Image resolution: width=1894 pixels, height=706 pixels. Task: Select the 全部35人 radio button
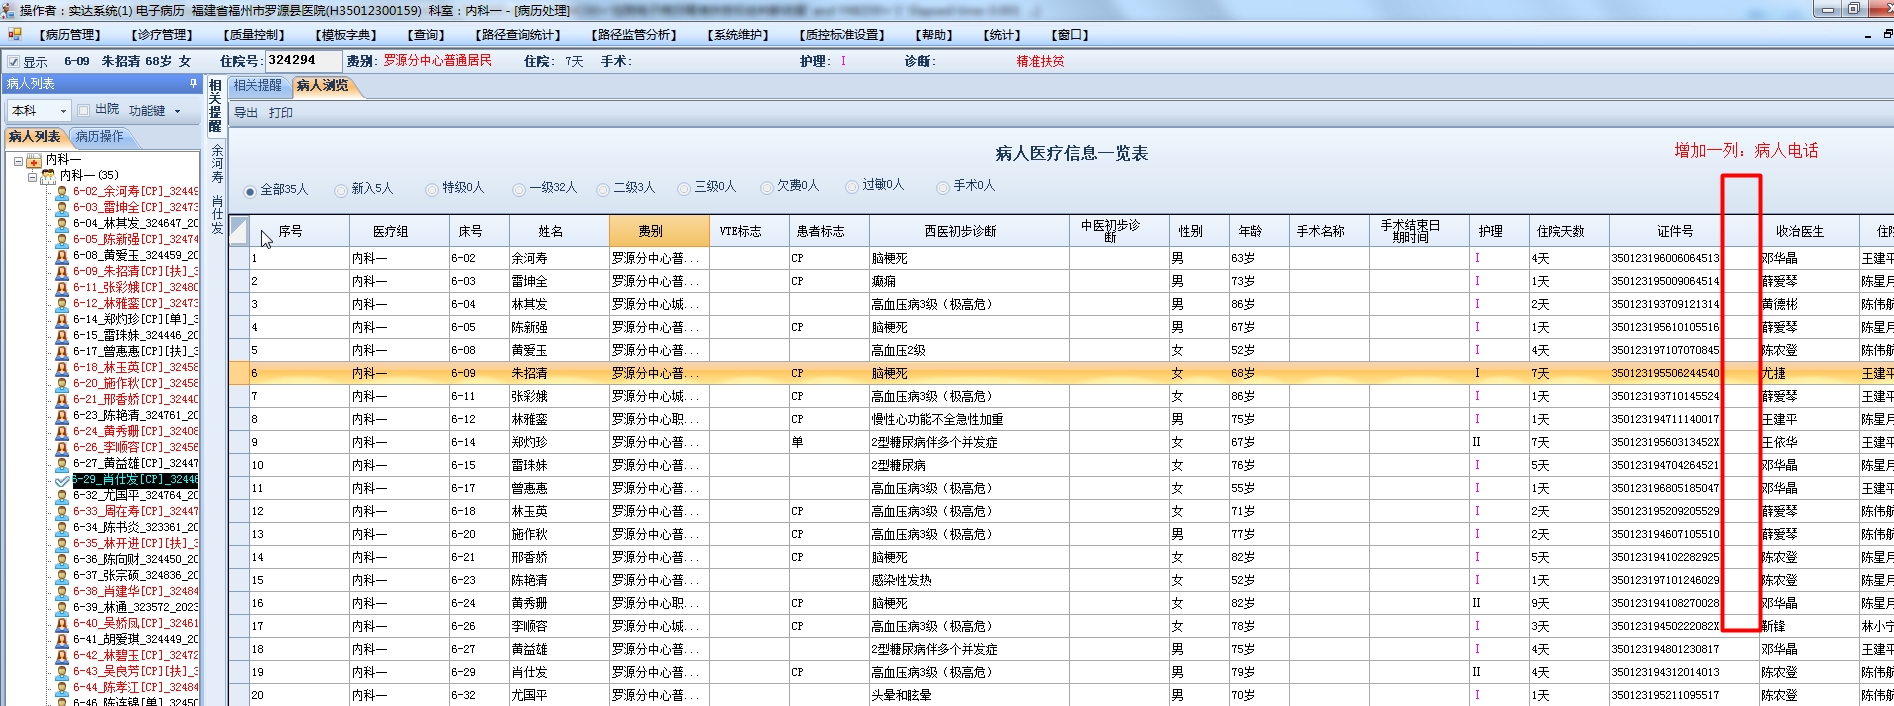pyautogui.click(x=250, y=190)
